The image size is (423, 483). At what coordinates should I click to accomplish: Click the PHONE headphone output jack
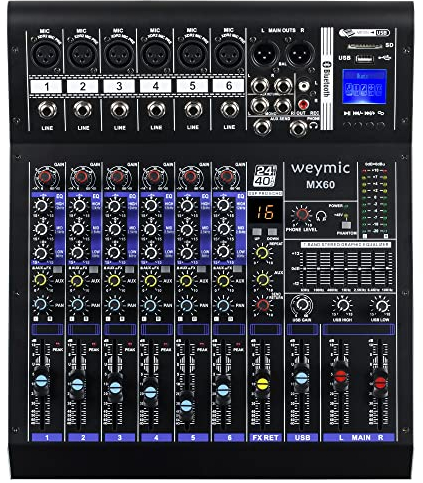click(x=298, y=127)
